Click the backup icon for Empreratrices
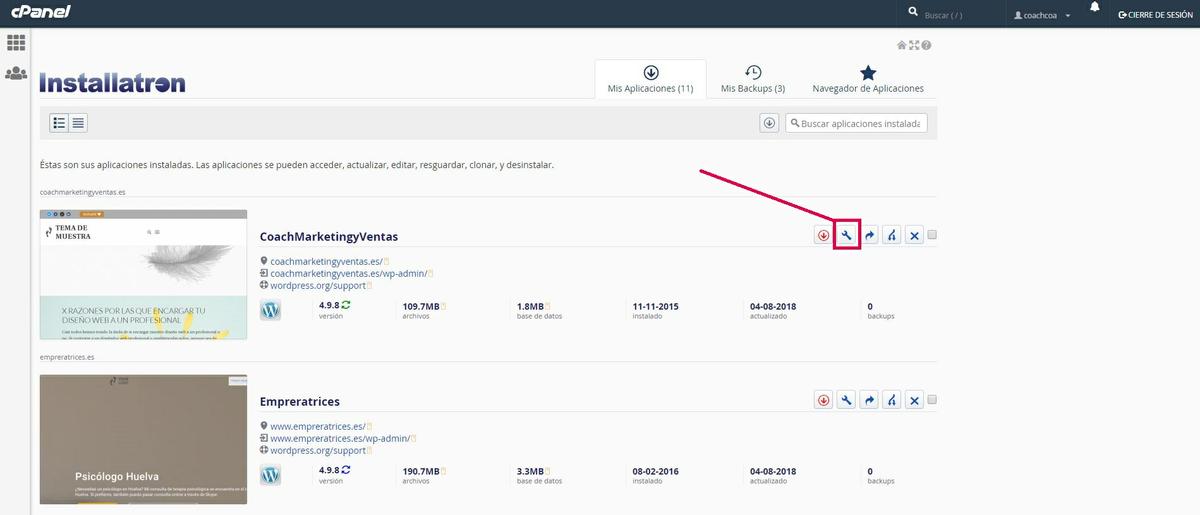 click(823, 400)
